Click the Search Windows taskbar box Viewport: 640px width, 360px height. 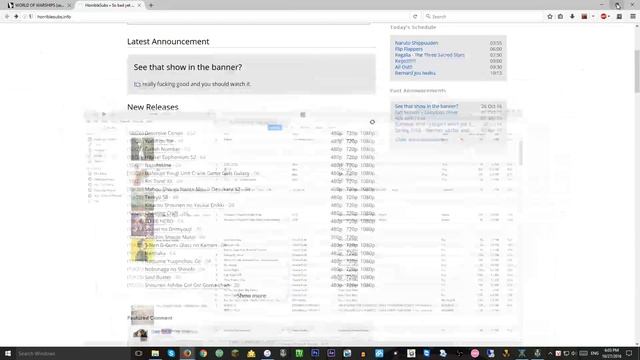coord(73,353)
